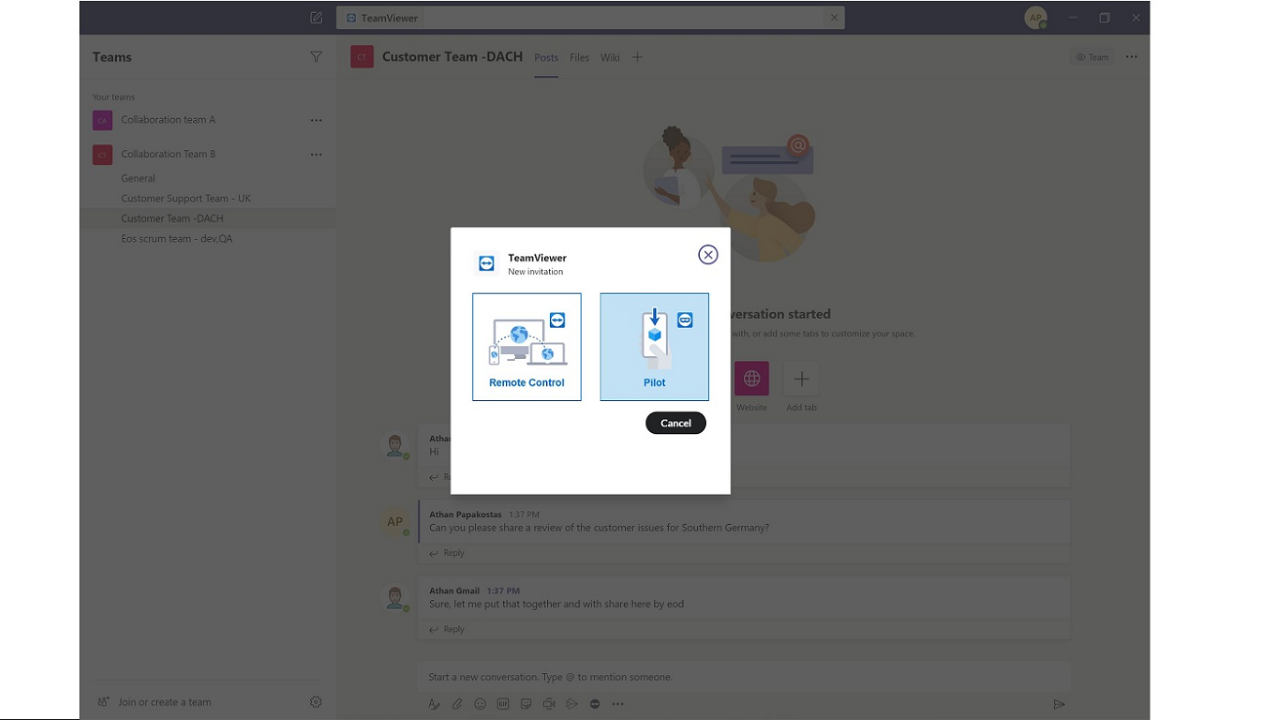Screen dimensions: 1280x720
Task: Switch to the Posts tab
Action: tap(546, 57)
